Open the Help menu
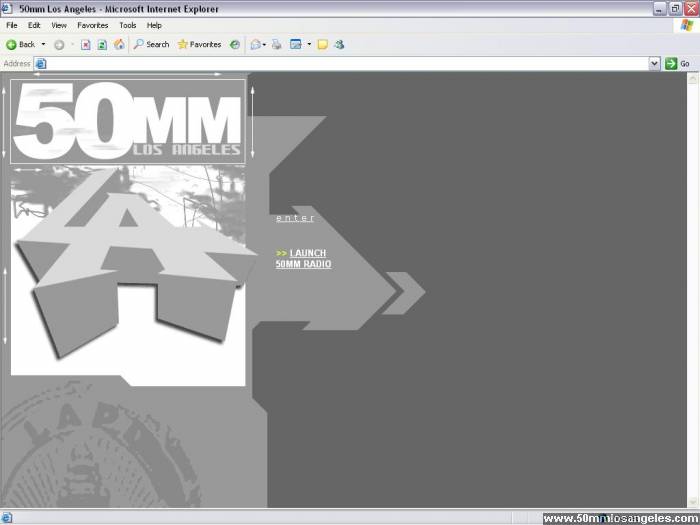Screen dimensions: 700x525 pyautogui.click(x=154, y=25)
